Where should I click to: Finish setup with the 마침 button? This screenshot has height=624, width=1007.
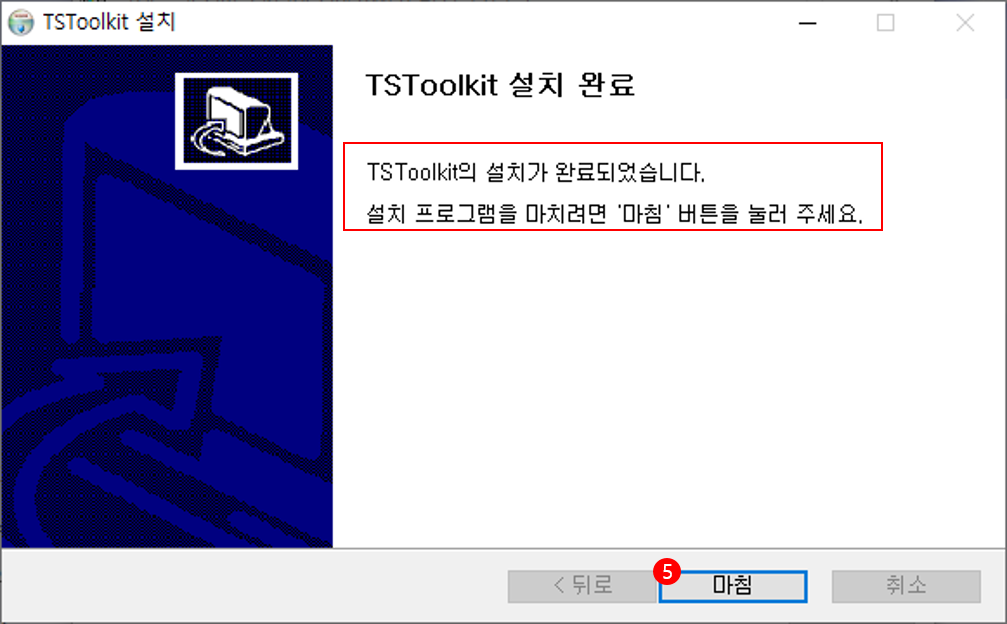coord(733,586)
